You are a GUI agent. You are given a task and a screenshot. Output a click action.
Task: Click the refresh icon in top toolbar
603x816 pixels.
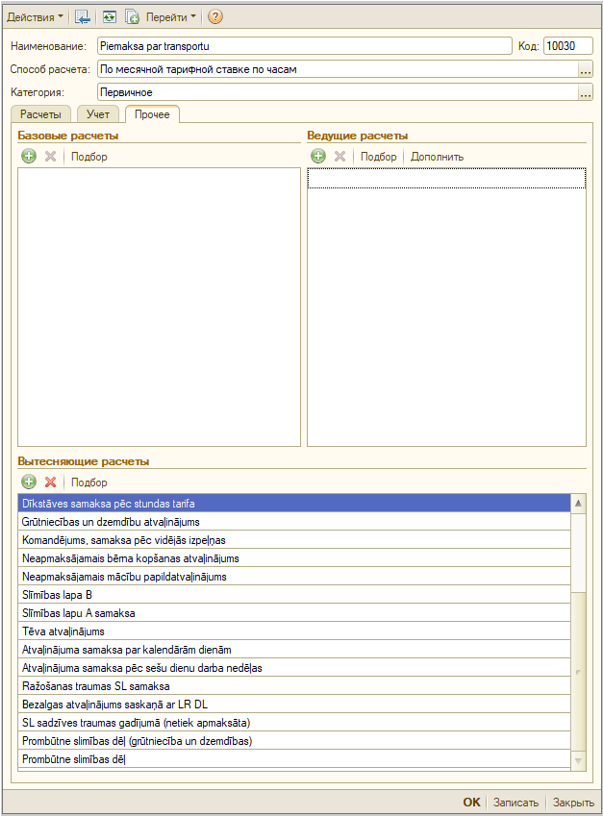(108, 17)
